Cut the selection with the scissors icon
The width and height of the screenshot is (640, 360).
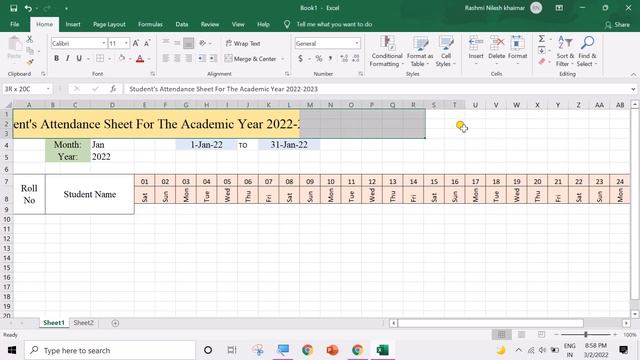[29, 40]
